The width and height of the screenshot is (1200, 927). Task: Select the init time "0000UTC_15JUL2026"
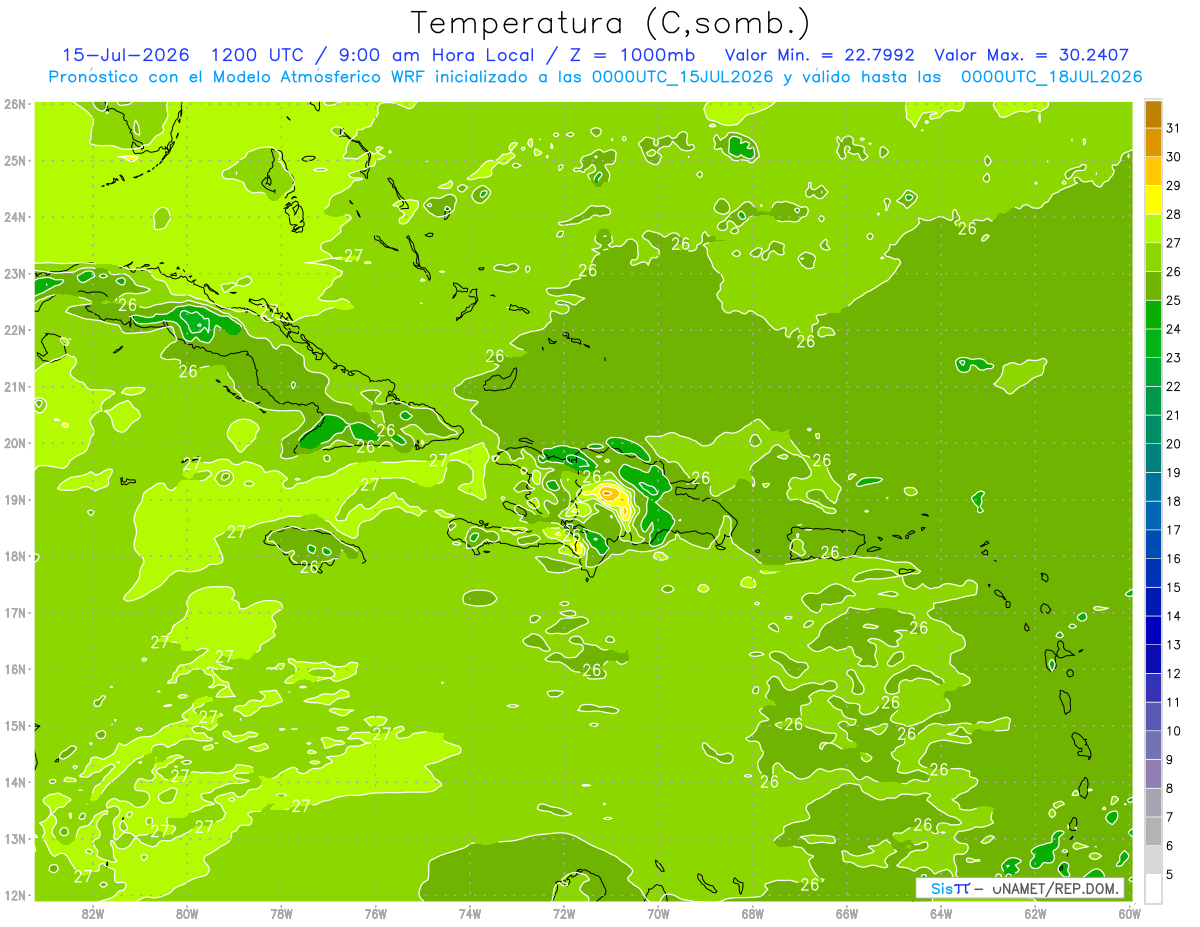click(682, 77)
